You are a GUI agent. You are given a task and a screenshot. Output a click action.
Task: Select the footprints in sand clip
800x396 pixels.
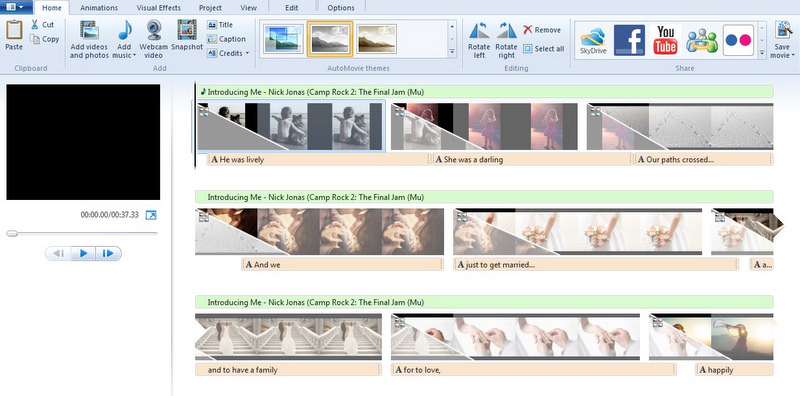point(680,127)
